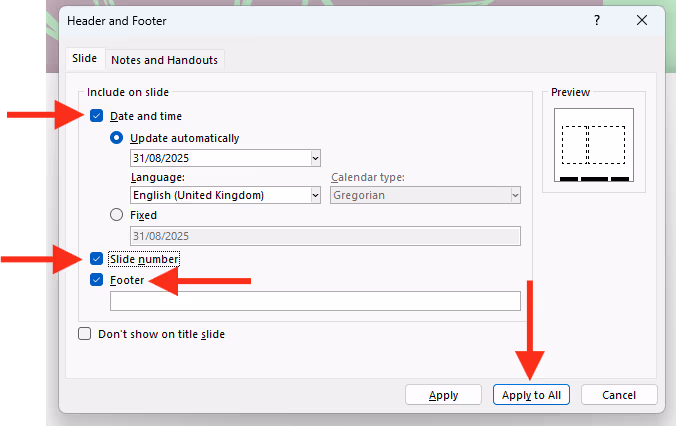This screenshot has width=676, height=426.
Task: Select the Slide tab
Action: click(84, 60)
